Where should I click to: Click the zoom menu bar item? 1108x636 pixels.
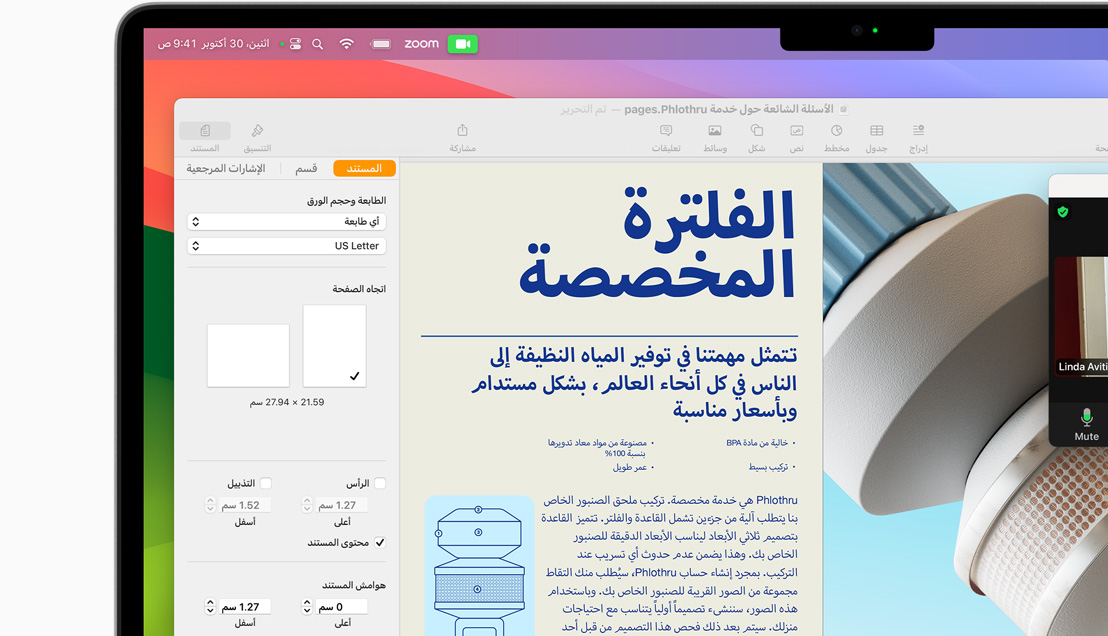(422, 44)
